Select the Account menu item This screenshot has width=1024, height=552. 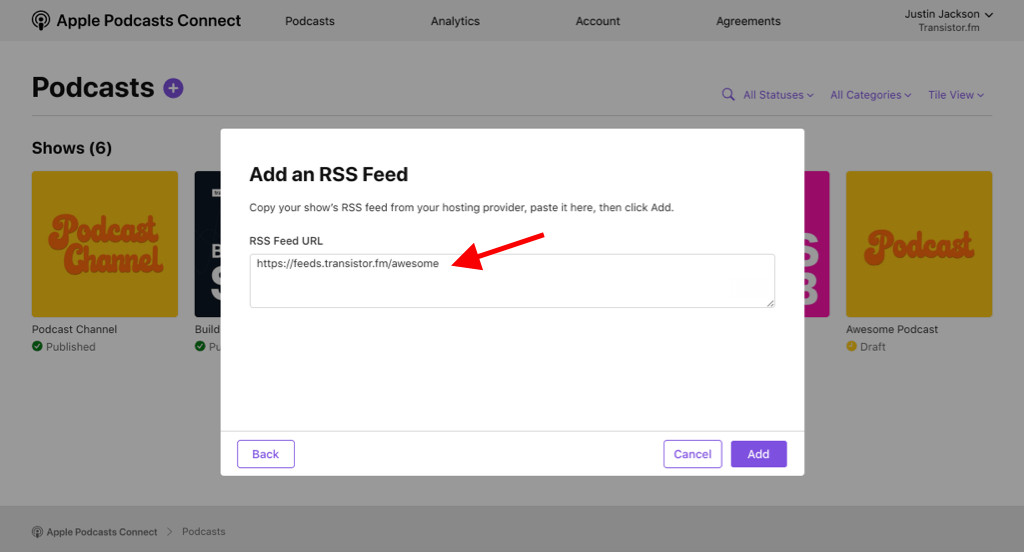598,21
